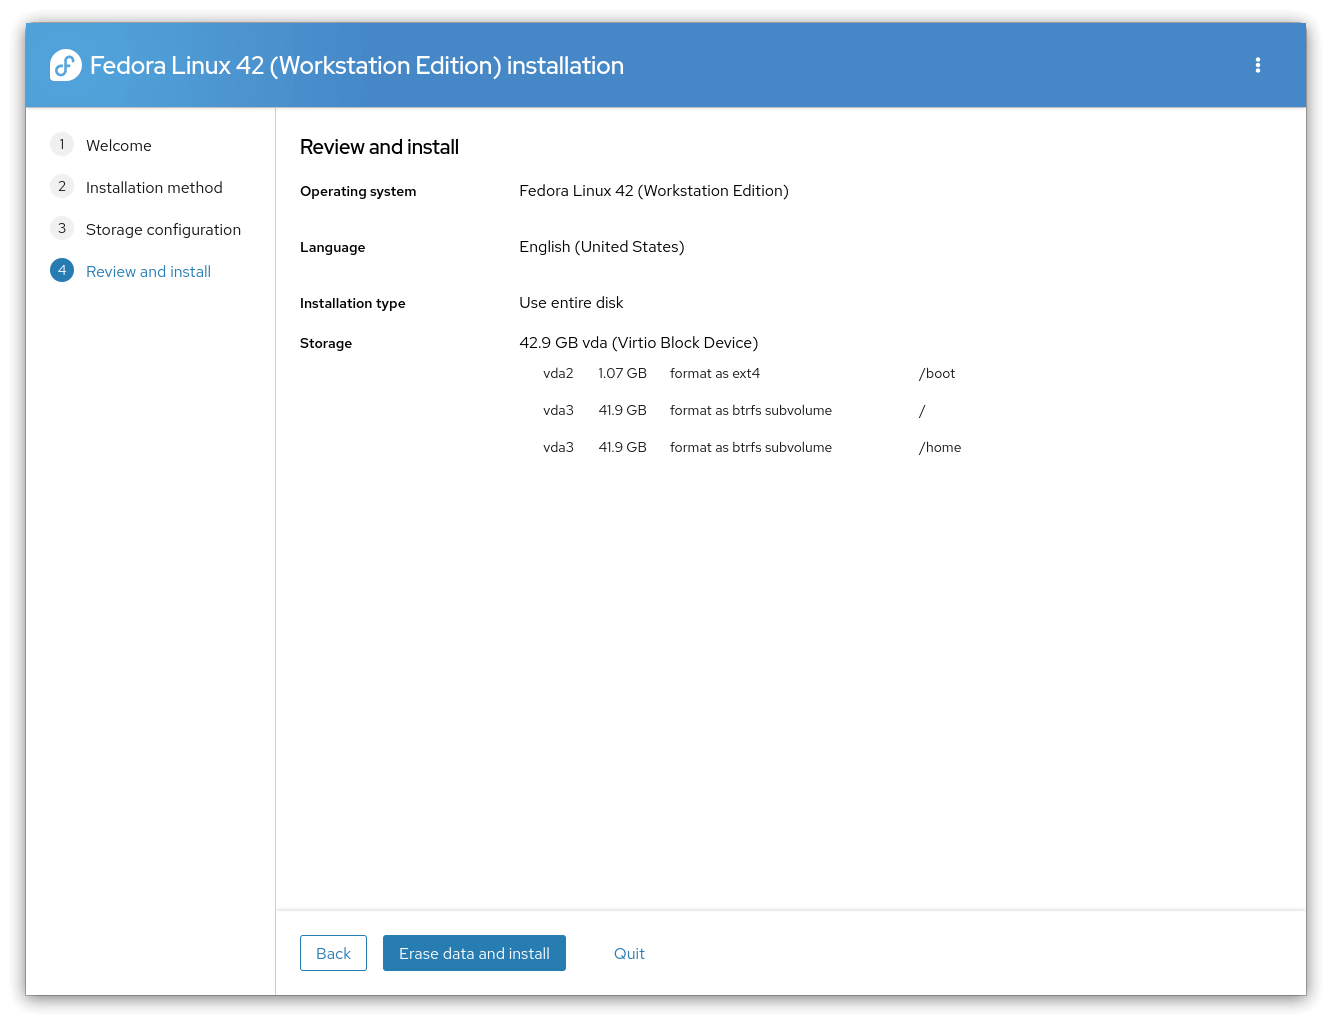Click step number 3 circle
The image size is (1332, 1024).
pos(62,228)
